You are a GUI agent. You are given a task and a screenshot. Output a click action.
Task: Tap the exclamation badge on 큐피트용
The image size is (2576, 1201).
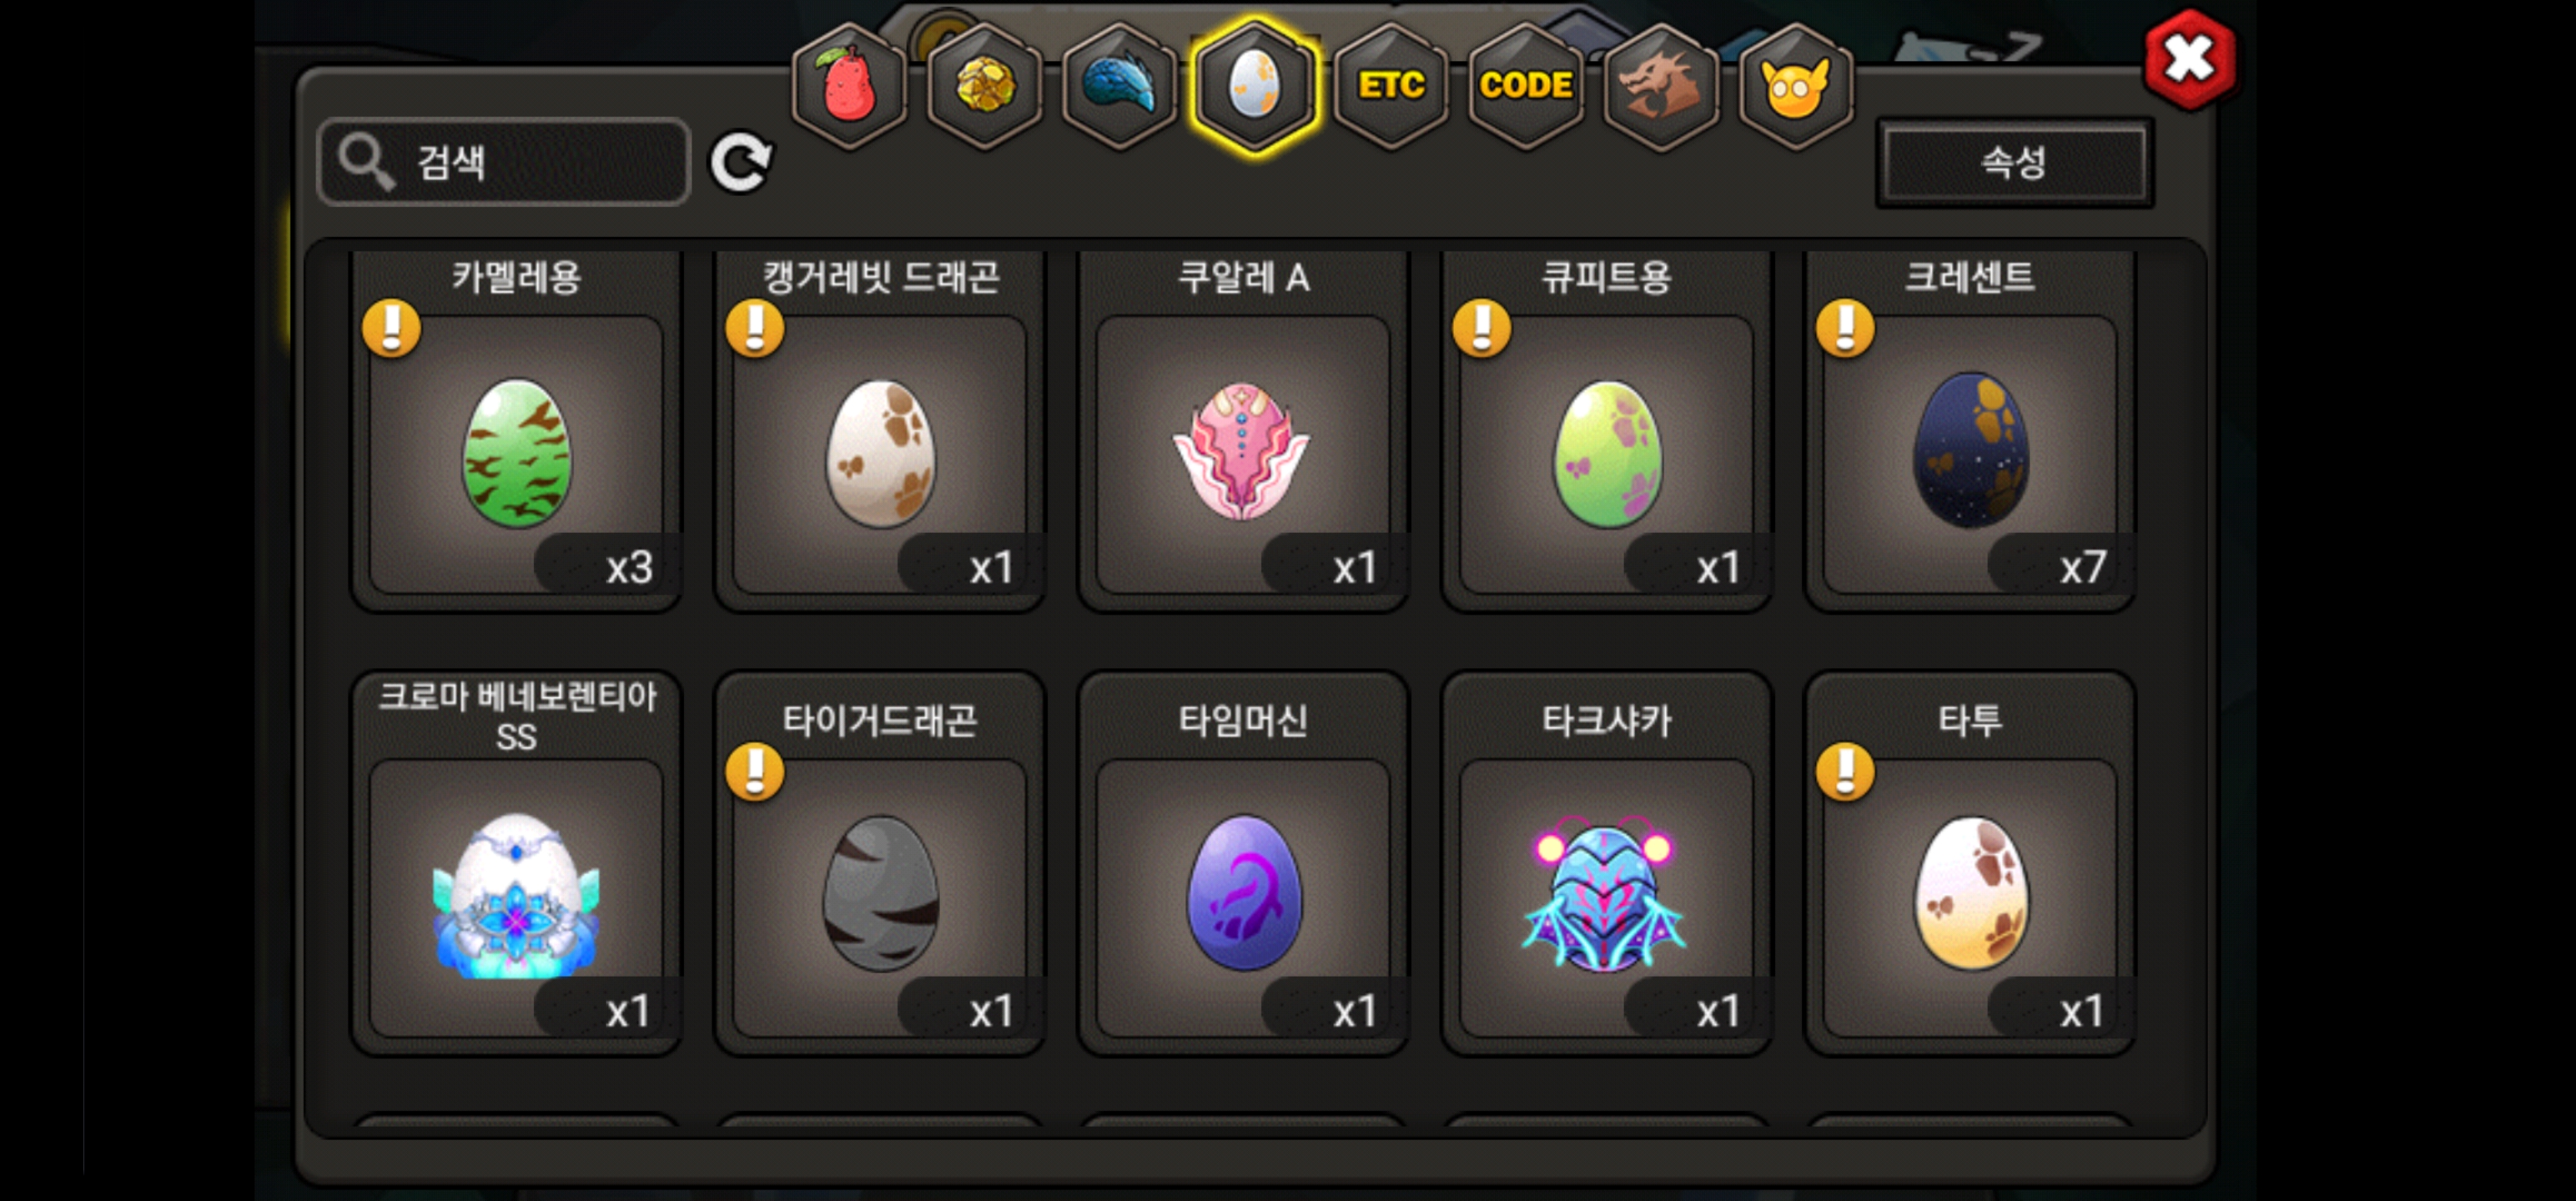coord(1482,328)
